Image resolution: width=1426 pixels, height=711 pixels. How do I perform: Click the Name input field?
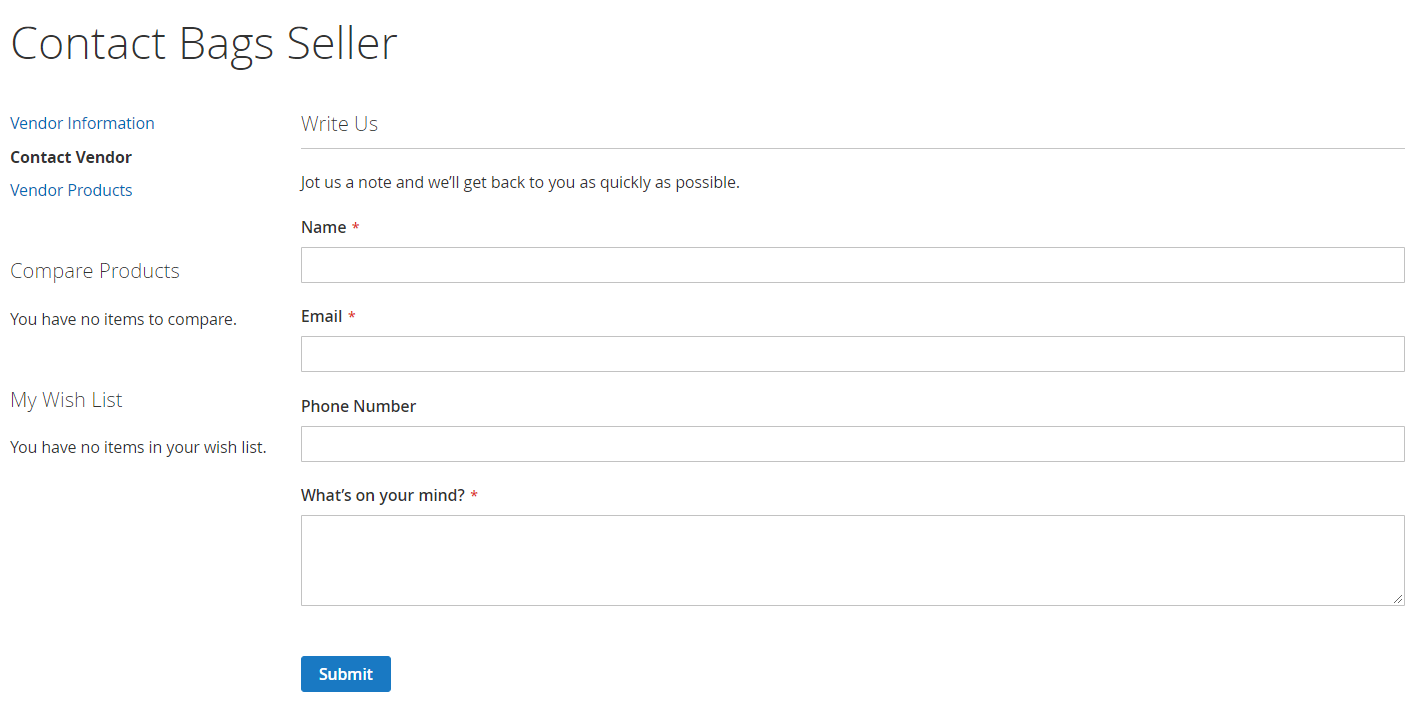[852, 265]
